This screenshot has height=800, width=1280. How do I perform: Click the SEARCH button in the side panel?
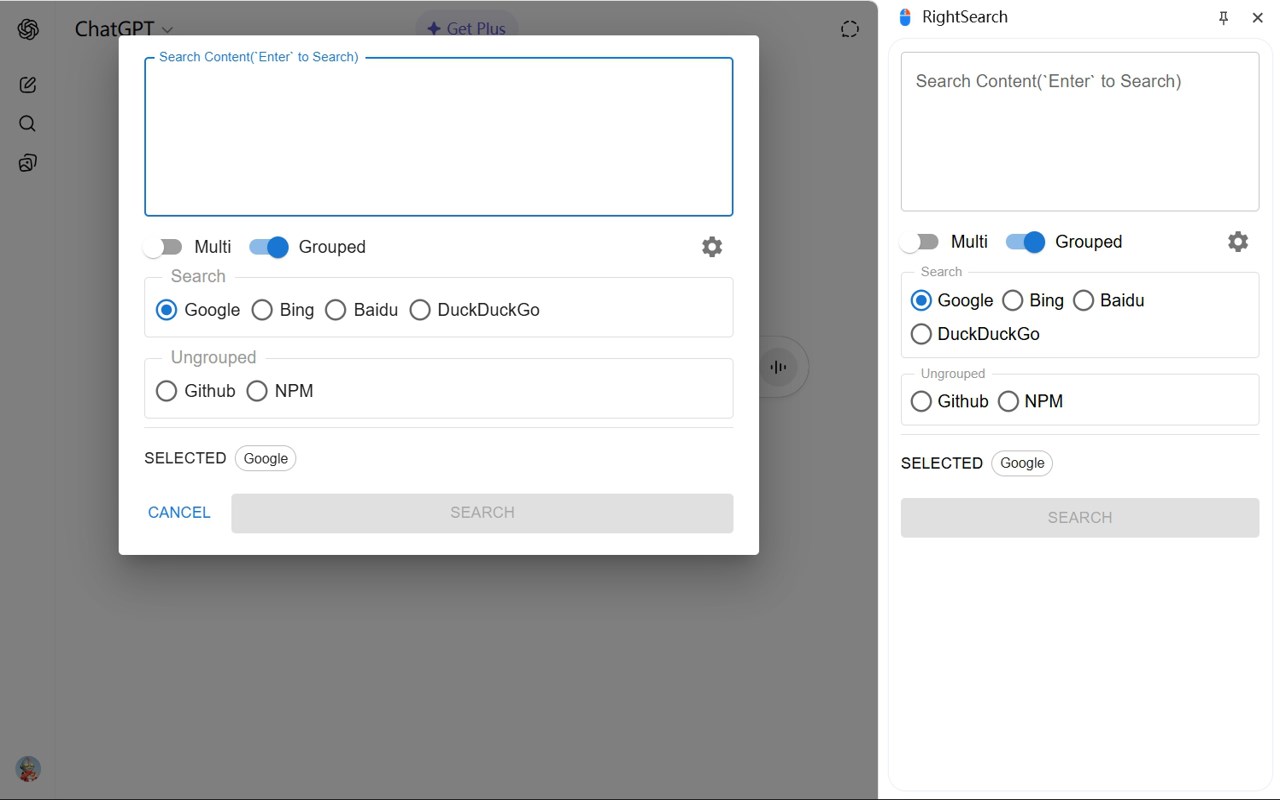tap(1080, 518)
